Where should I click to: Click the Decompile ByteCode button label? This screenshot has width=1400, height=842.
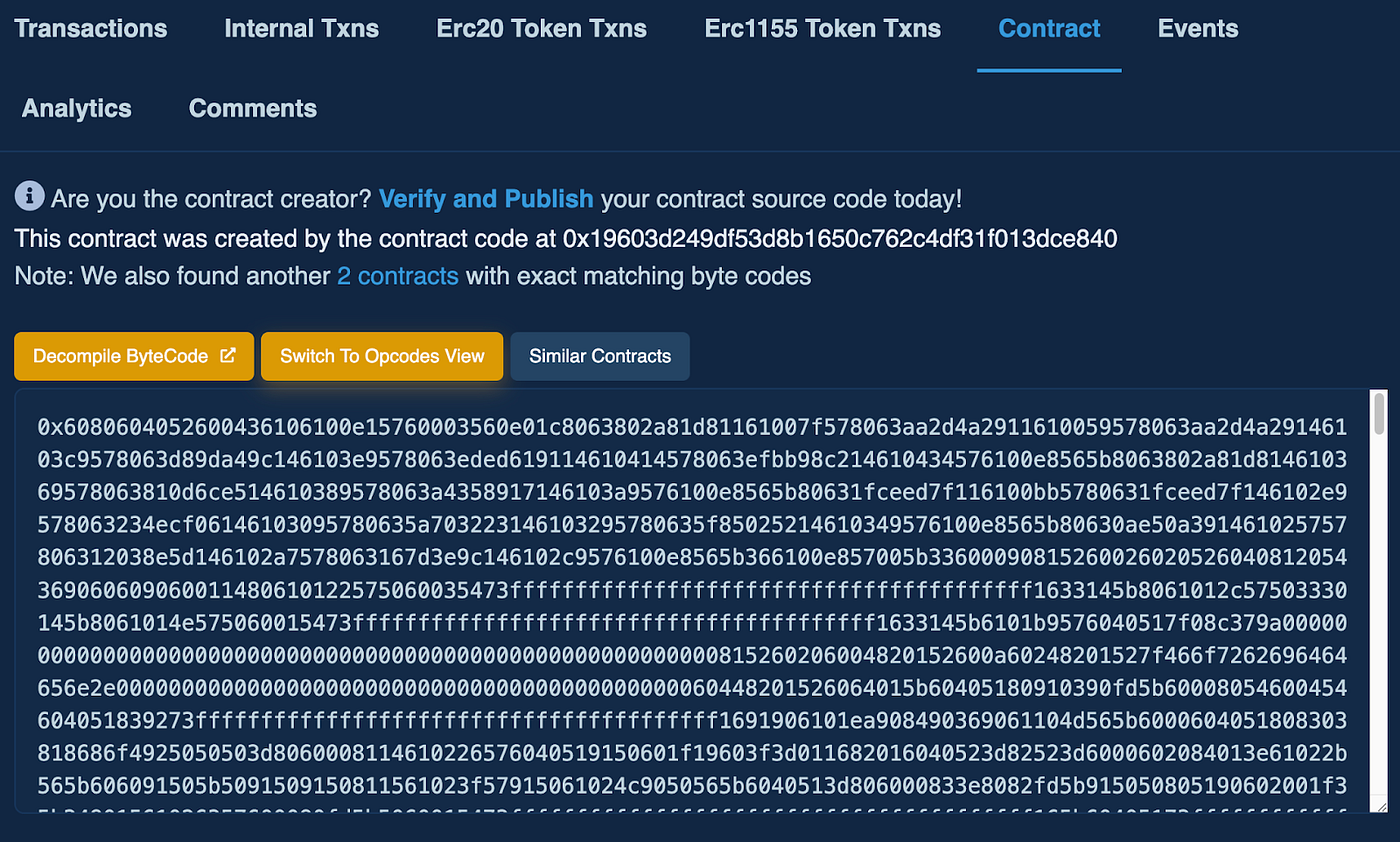coord(120,356)
